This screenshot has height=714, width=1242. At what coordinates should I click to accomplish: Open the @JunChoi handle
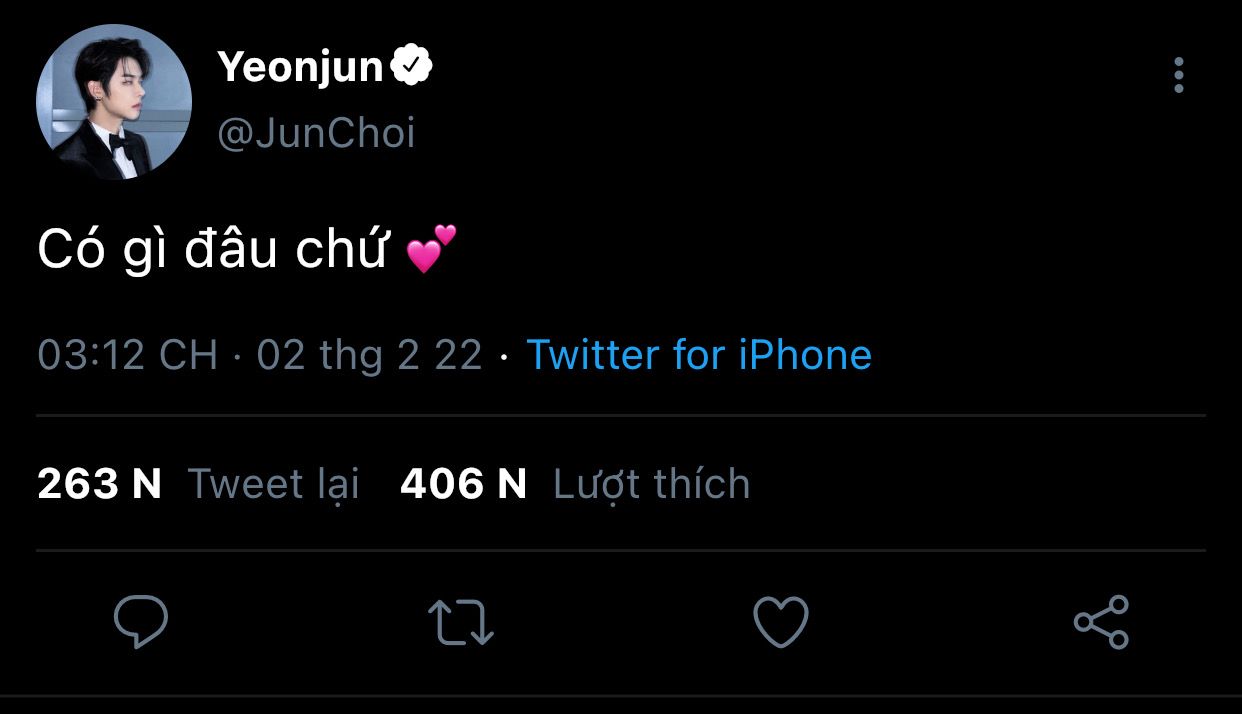(316, 134)
